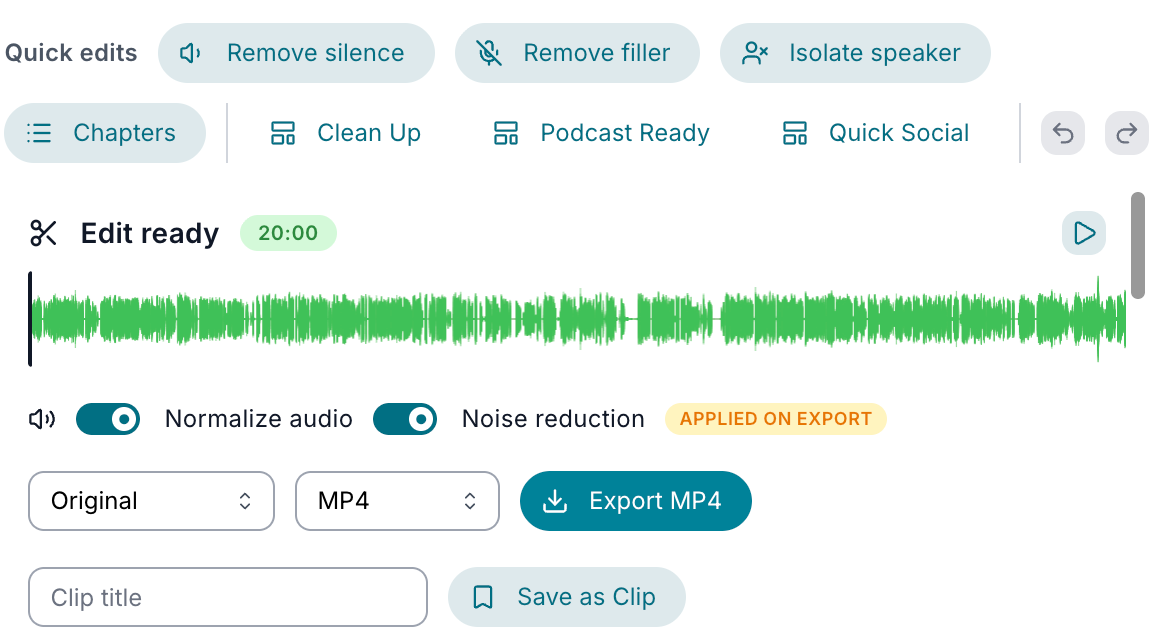Click the speaker volume icon near Normalize audio
The width and height of the screenshot is (1160, 640).
click(42, 420)
